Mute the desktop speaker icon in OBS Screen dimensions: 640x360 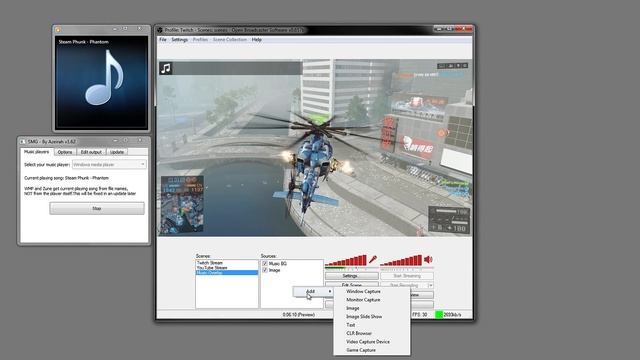coord(428,260)
